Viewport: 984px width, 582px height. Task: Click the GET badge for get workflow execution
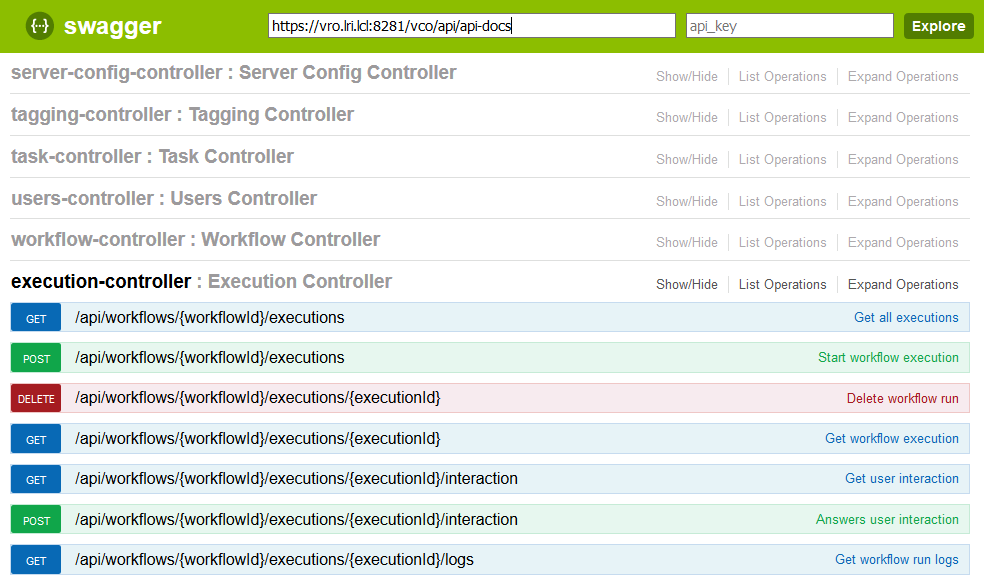35,438
